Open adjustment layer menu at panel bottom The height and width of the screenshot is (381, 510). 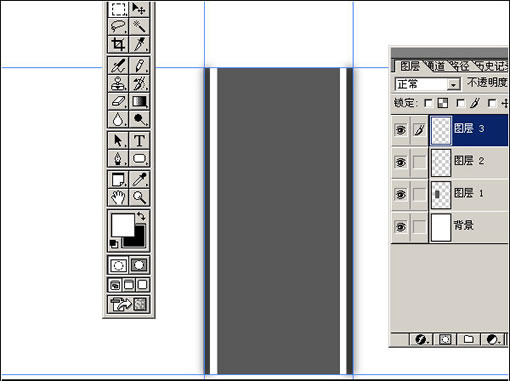click(493, 340)
